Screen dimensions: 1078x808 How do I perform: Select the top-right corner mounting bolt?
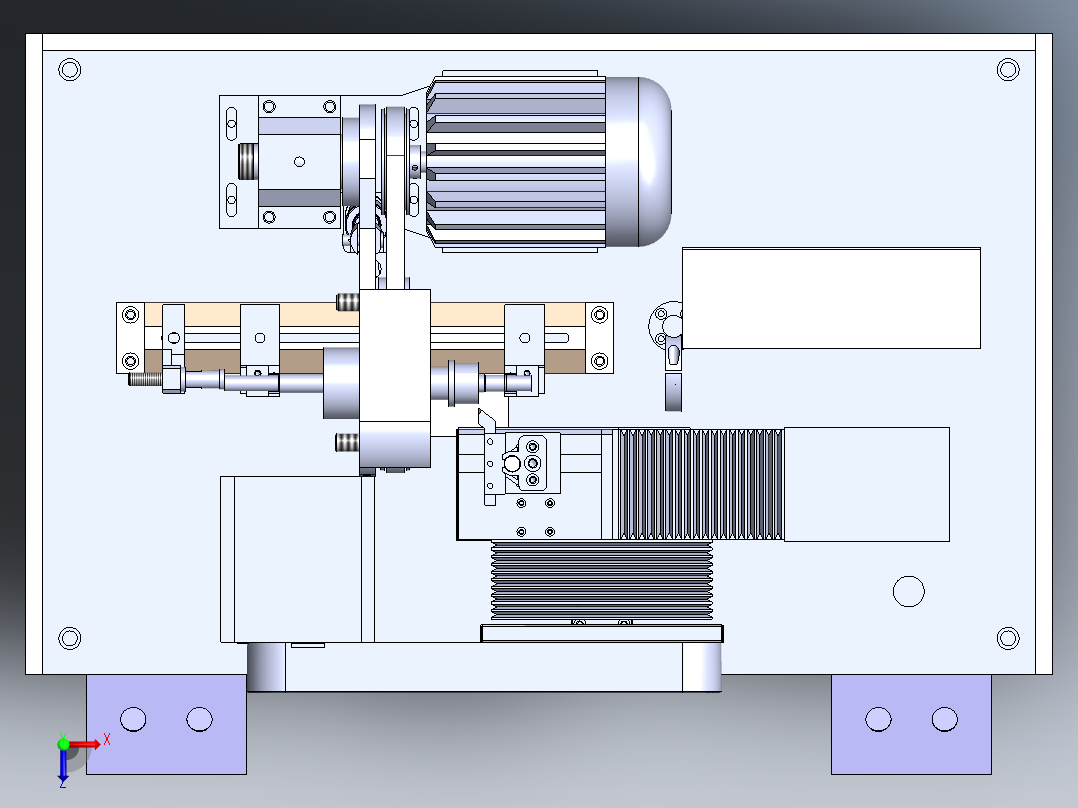[x=1008, y=69]
